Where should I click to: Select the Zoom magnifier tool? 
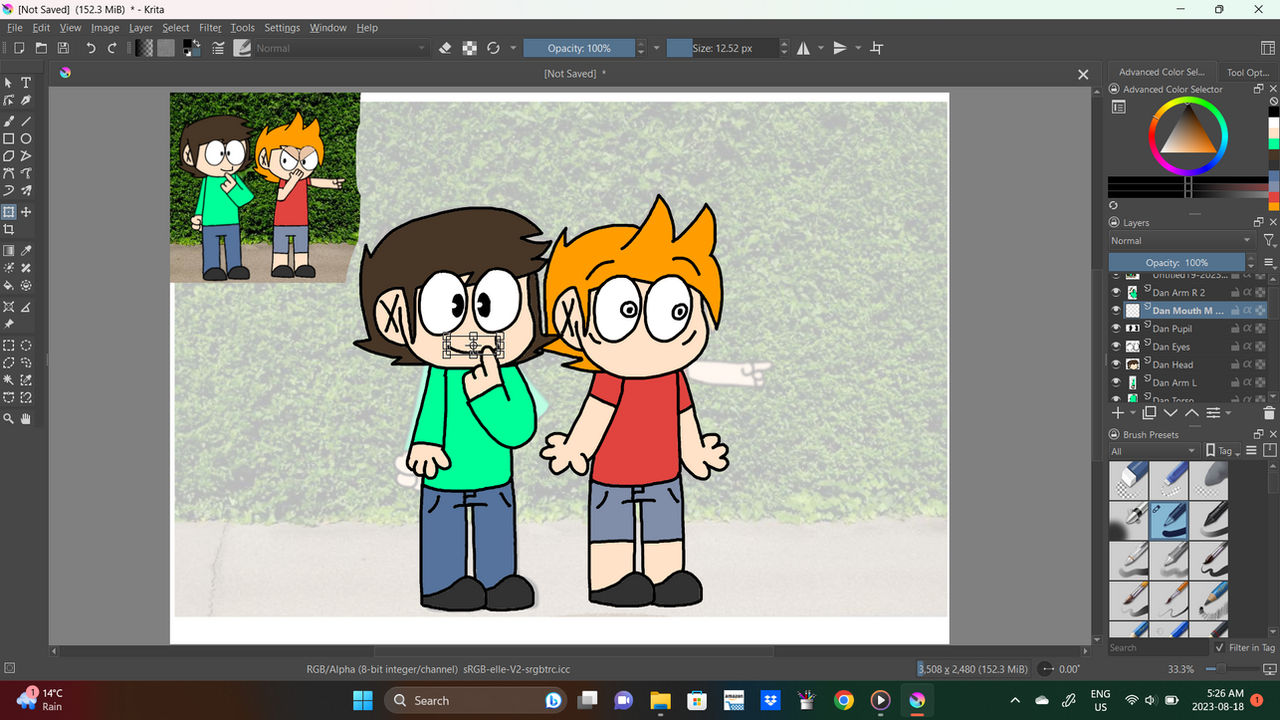[9, 419]
